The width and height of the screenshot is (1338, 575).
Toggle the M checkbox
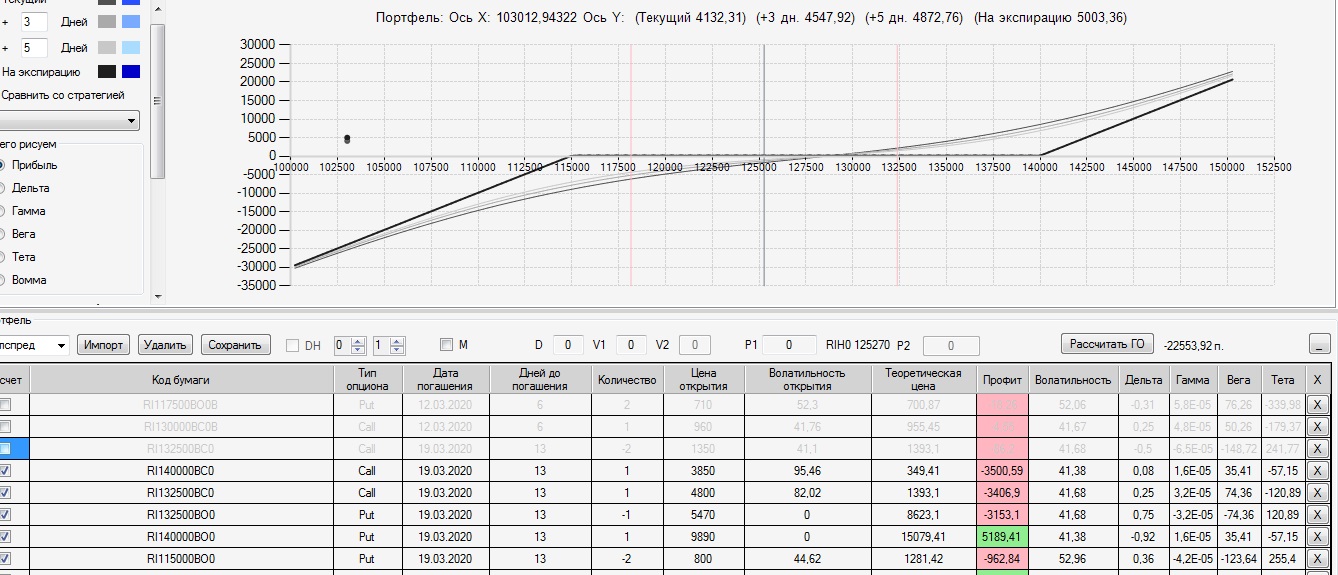[x=446, y=345]
